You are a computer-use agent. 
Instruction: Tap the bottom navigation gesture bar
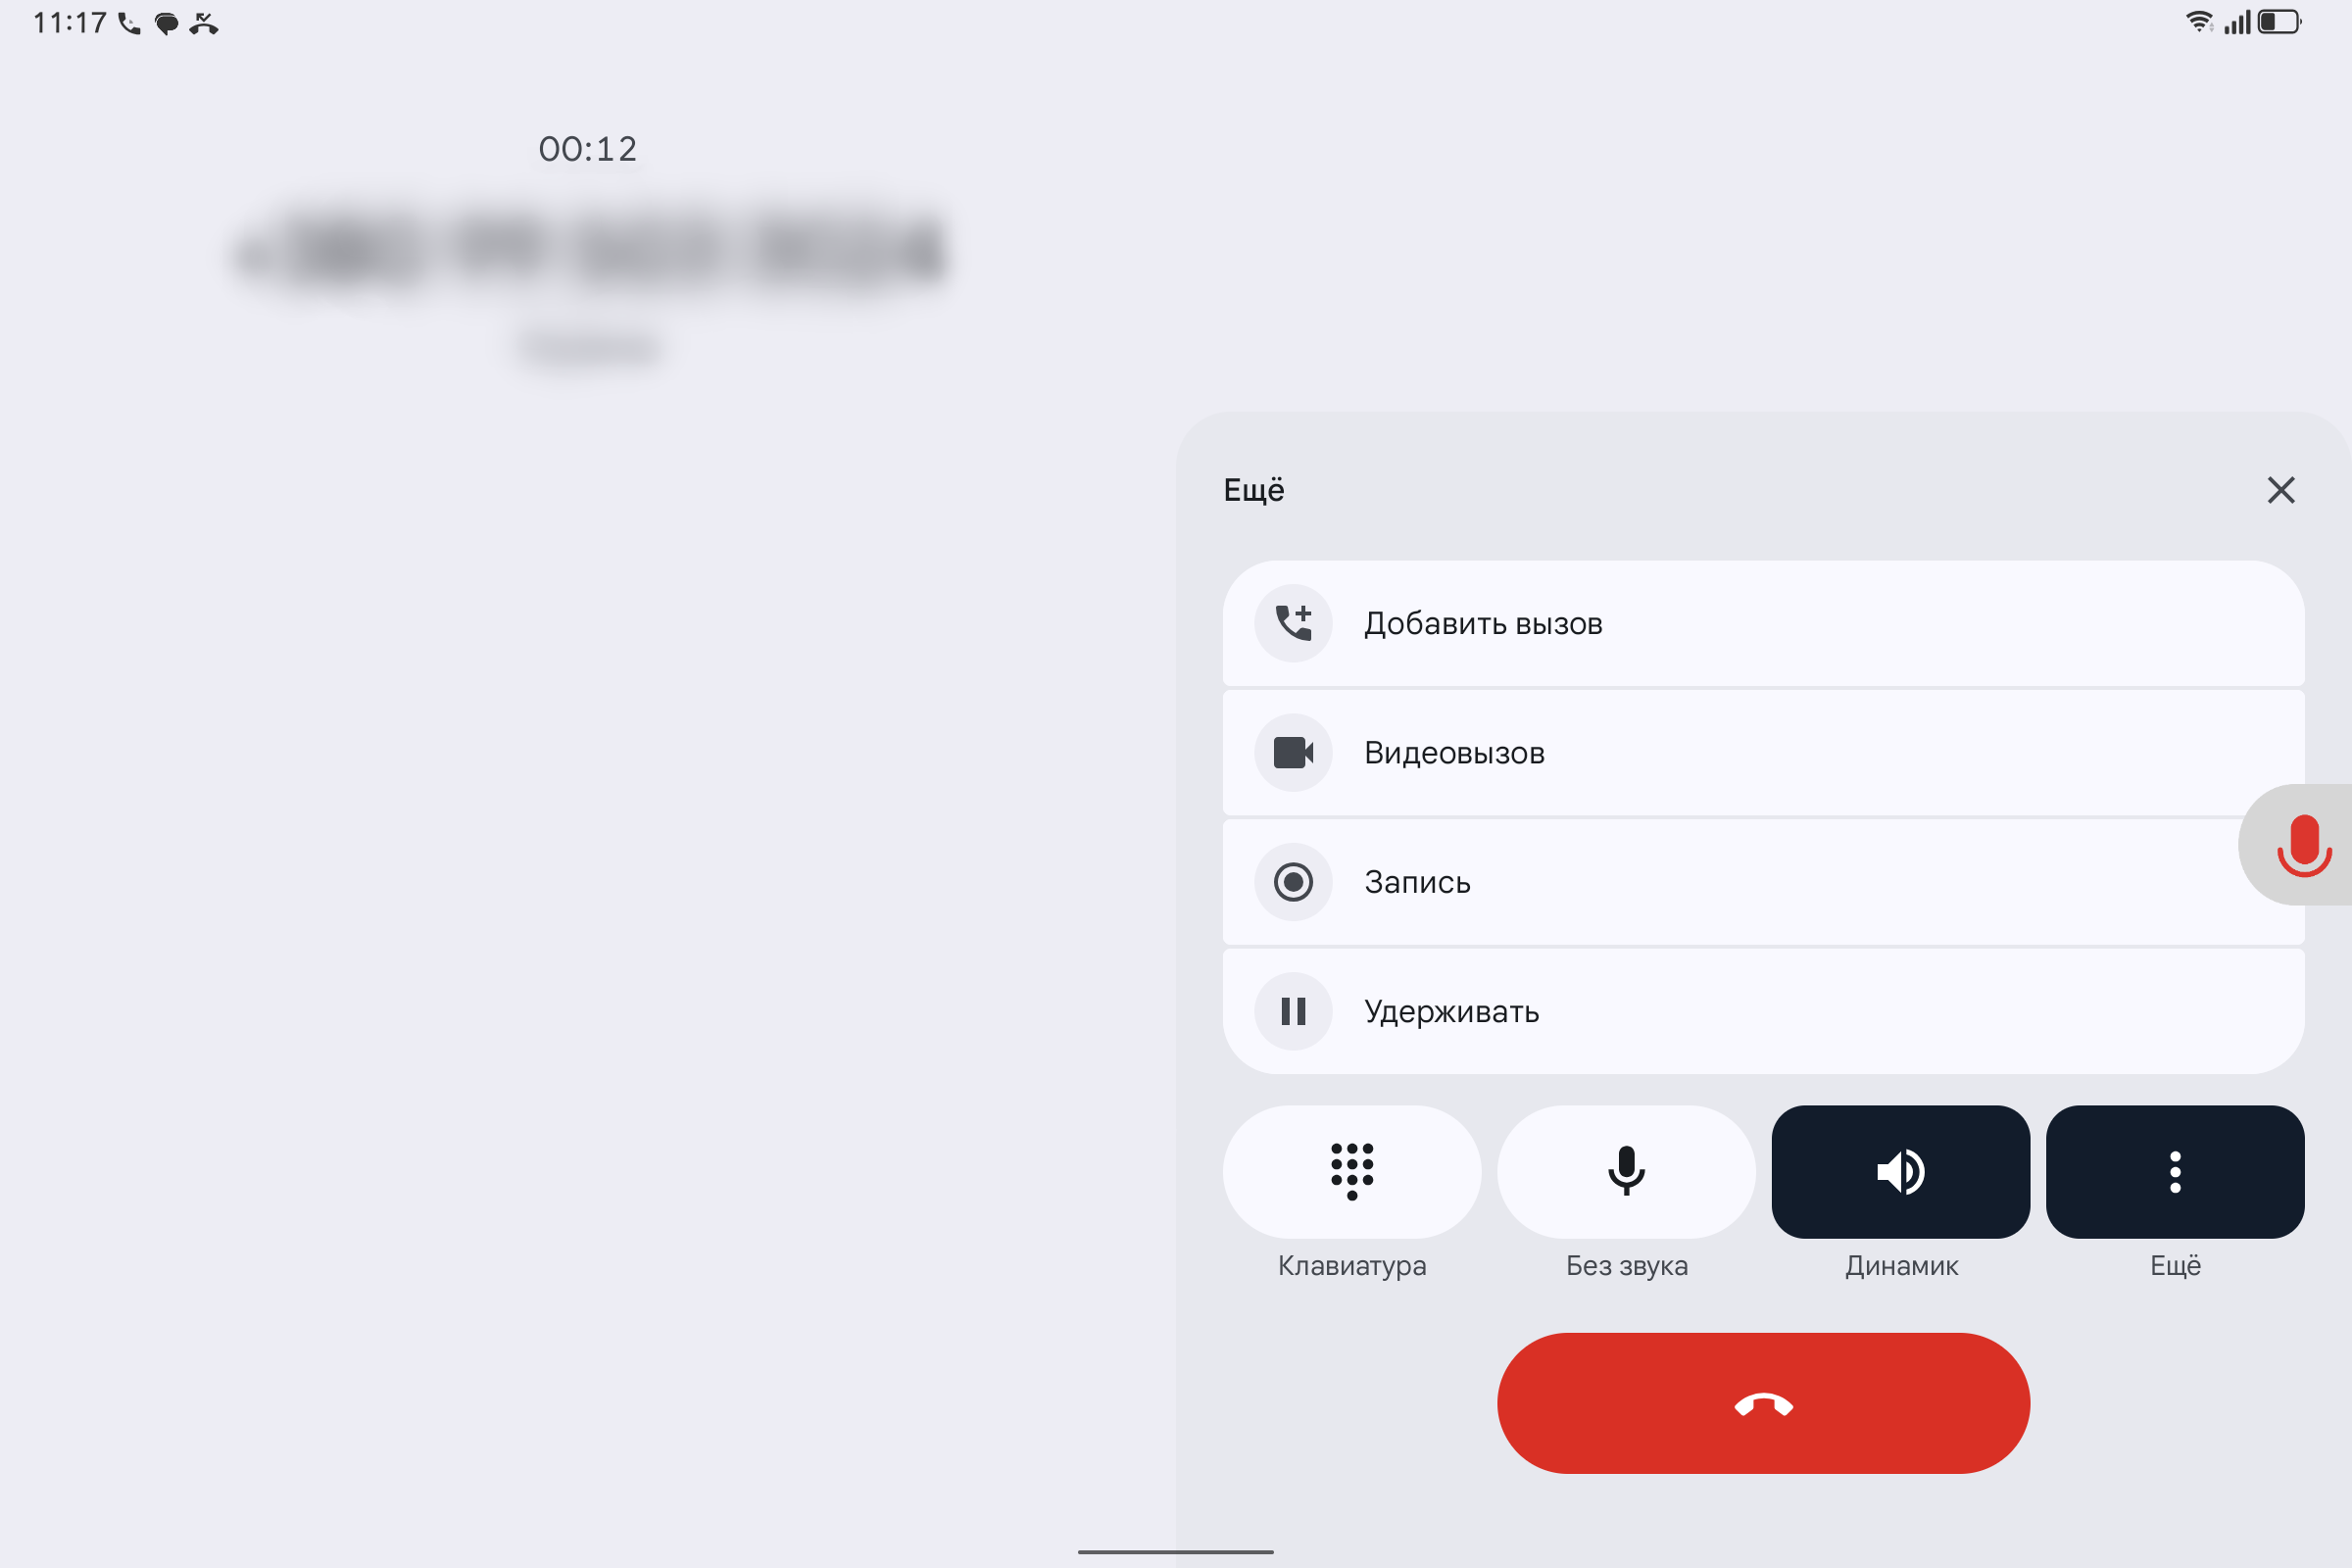pos(1176,1552)
